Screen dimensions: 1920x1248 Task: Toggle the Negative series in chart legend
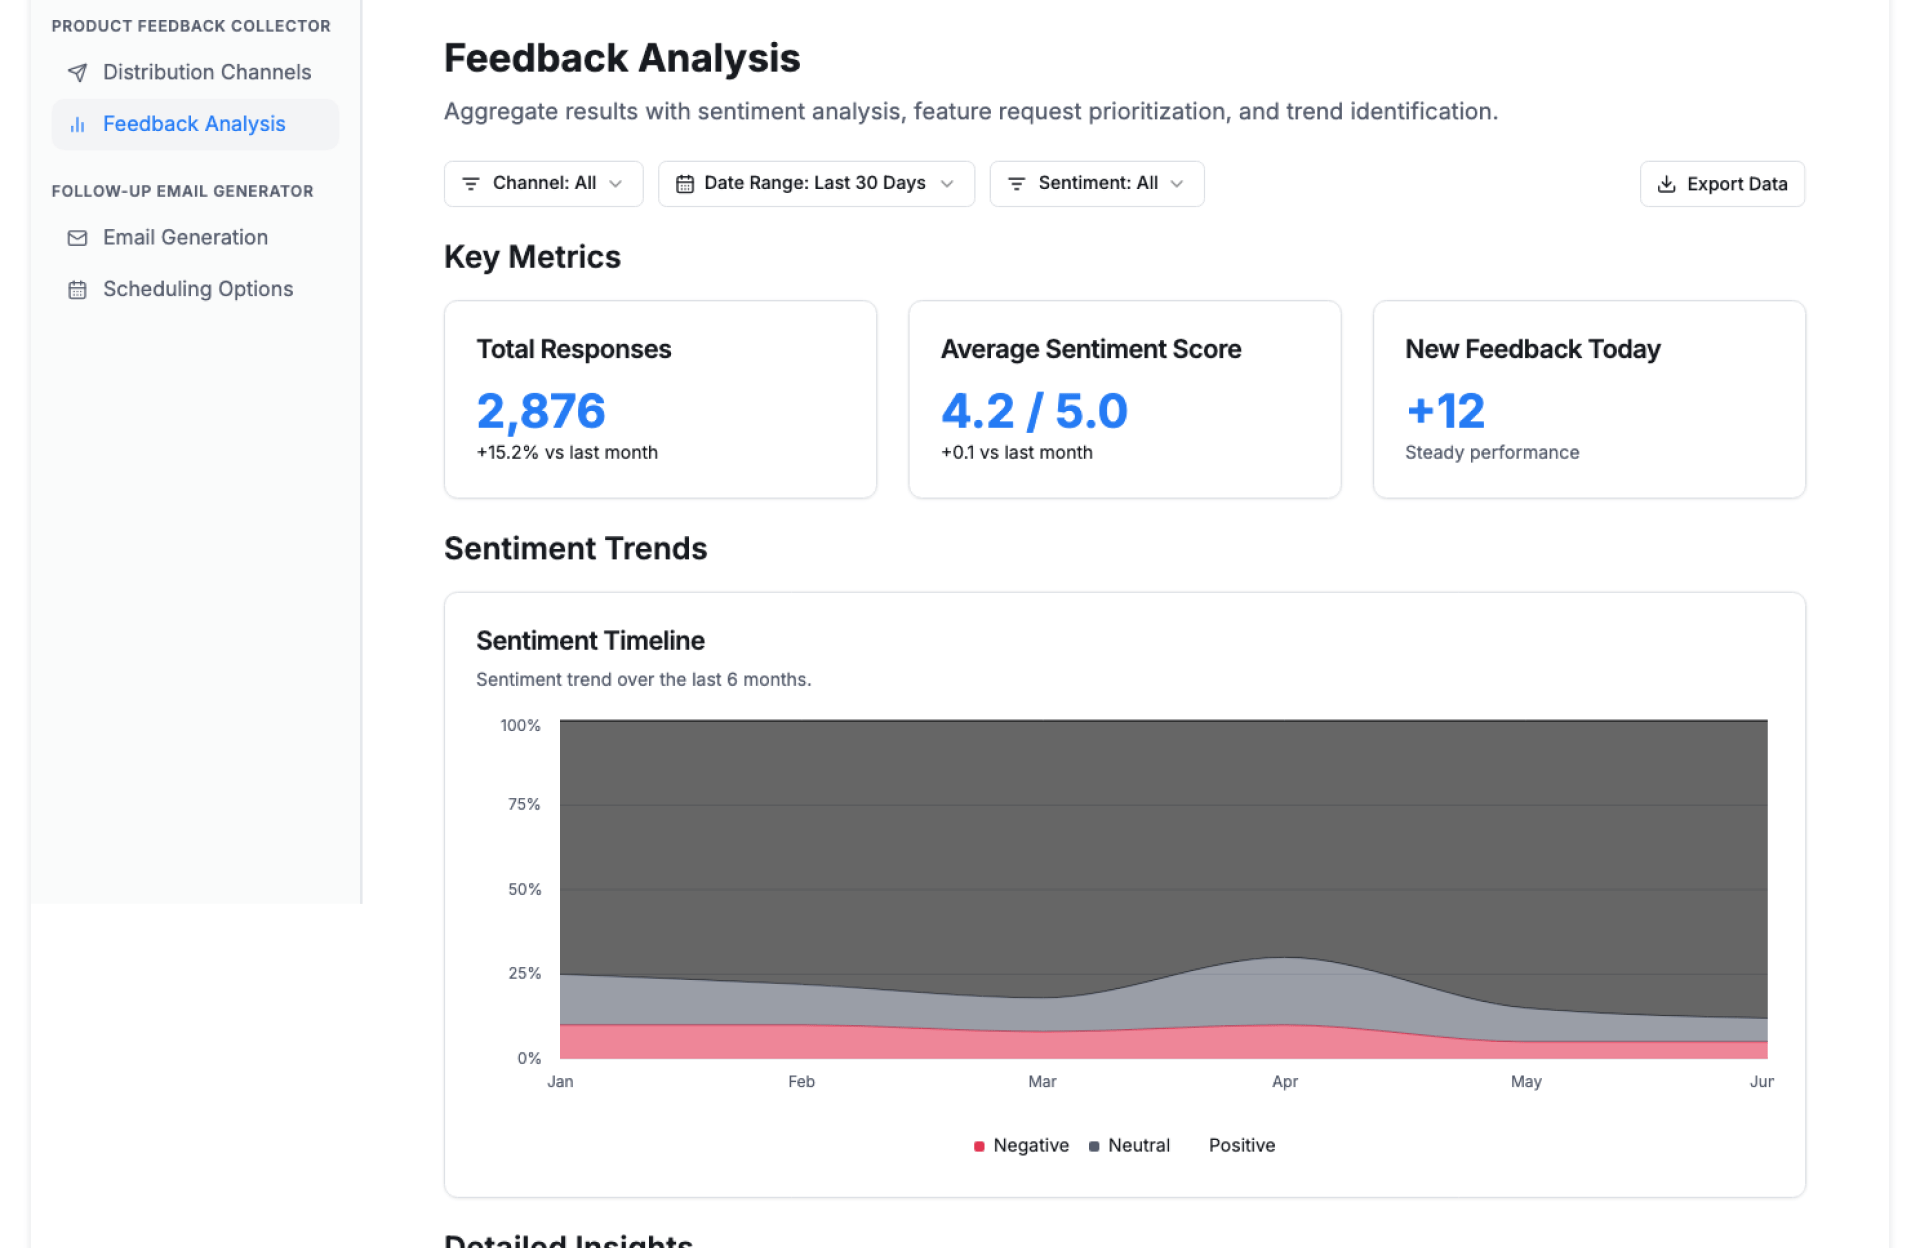[1031, 1145]
